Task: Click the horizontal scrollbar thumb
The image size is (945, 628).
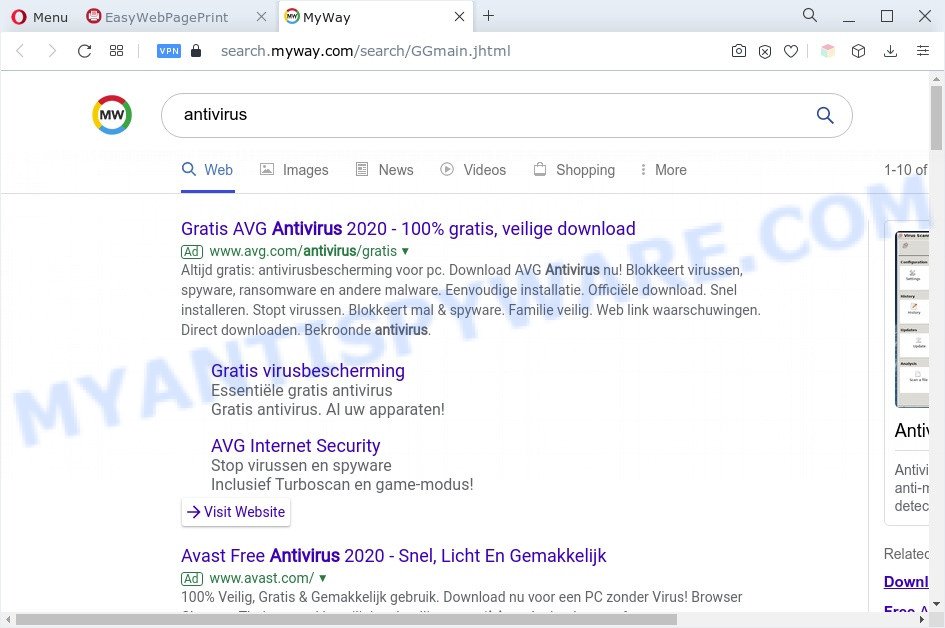Action: click(346, 620)
